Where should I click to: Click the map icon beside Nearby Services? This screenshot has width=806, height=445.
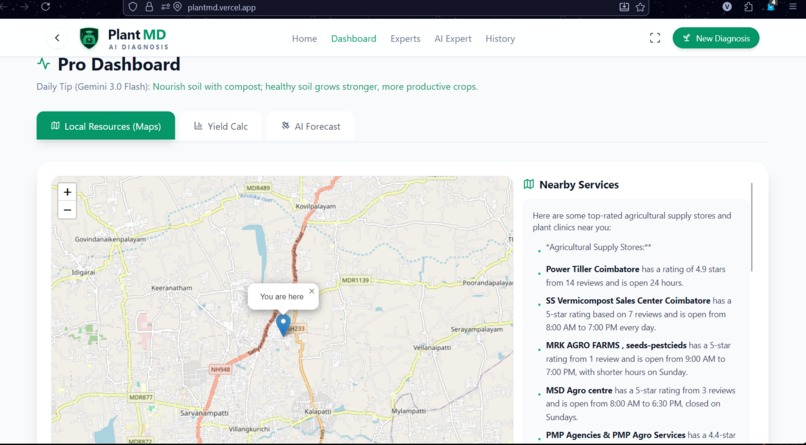(528, 184)
